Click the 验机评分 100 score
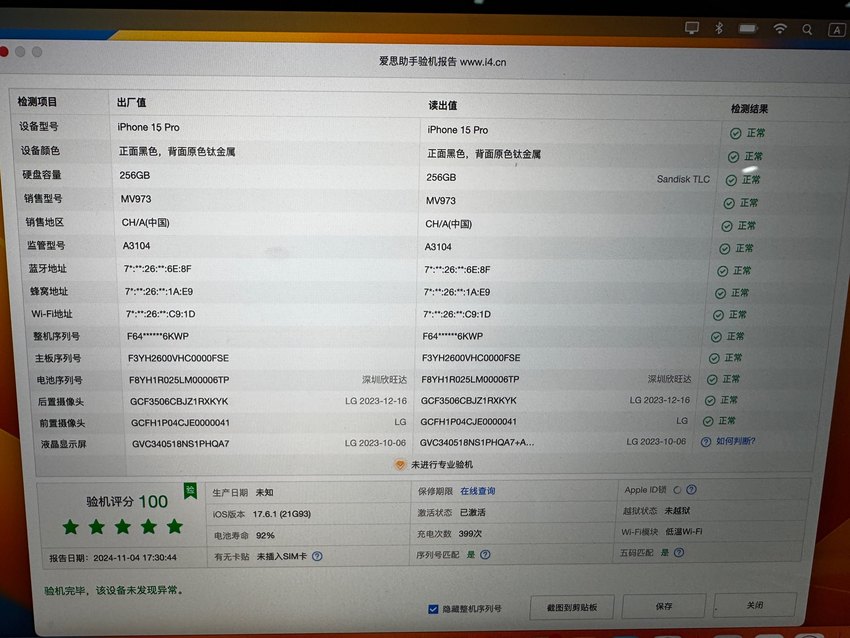The width and height of the screenshot is (850, 638). 127,501
